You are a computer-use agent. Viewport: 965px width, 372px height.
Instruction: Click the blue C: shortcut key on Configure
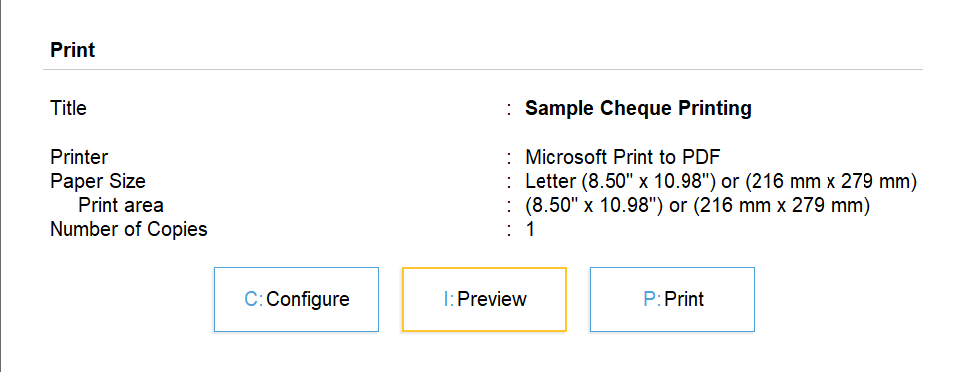(x=254, y=299)
